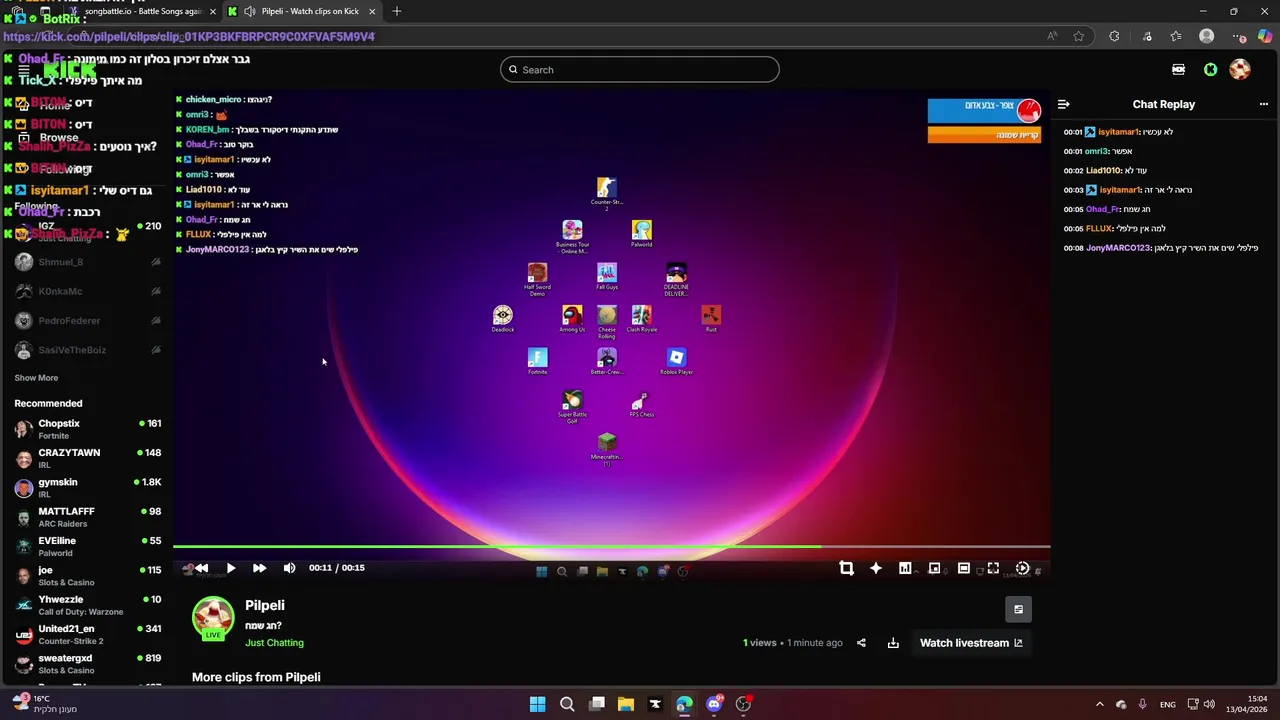Open recommended channel joe
The width and height of the screenshot is (1280, 720).
click(x=87, y=576)
